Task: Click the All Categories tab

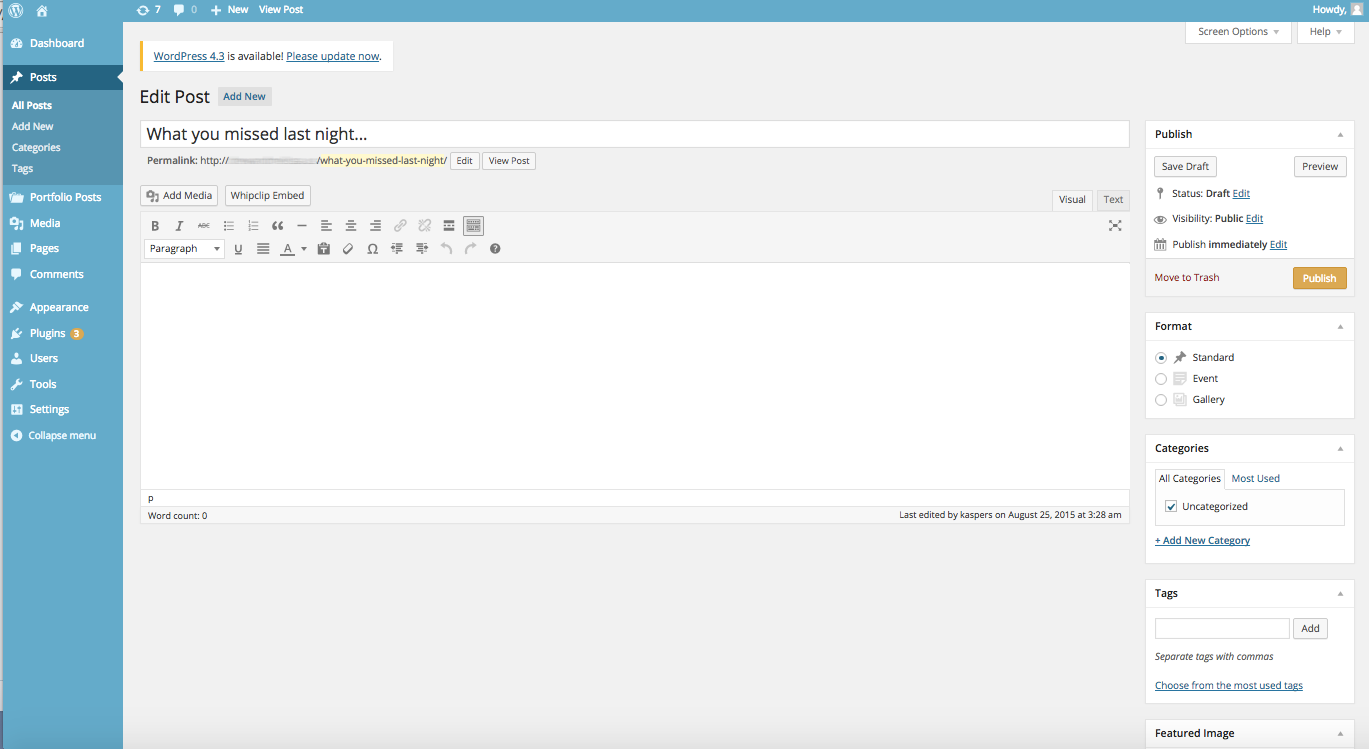Action: coord(1190,479)
